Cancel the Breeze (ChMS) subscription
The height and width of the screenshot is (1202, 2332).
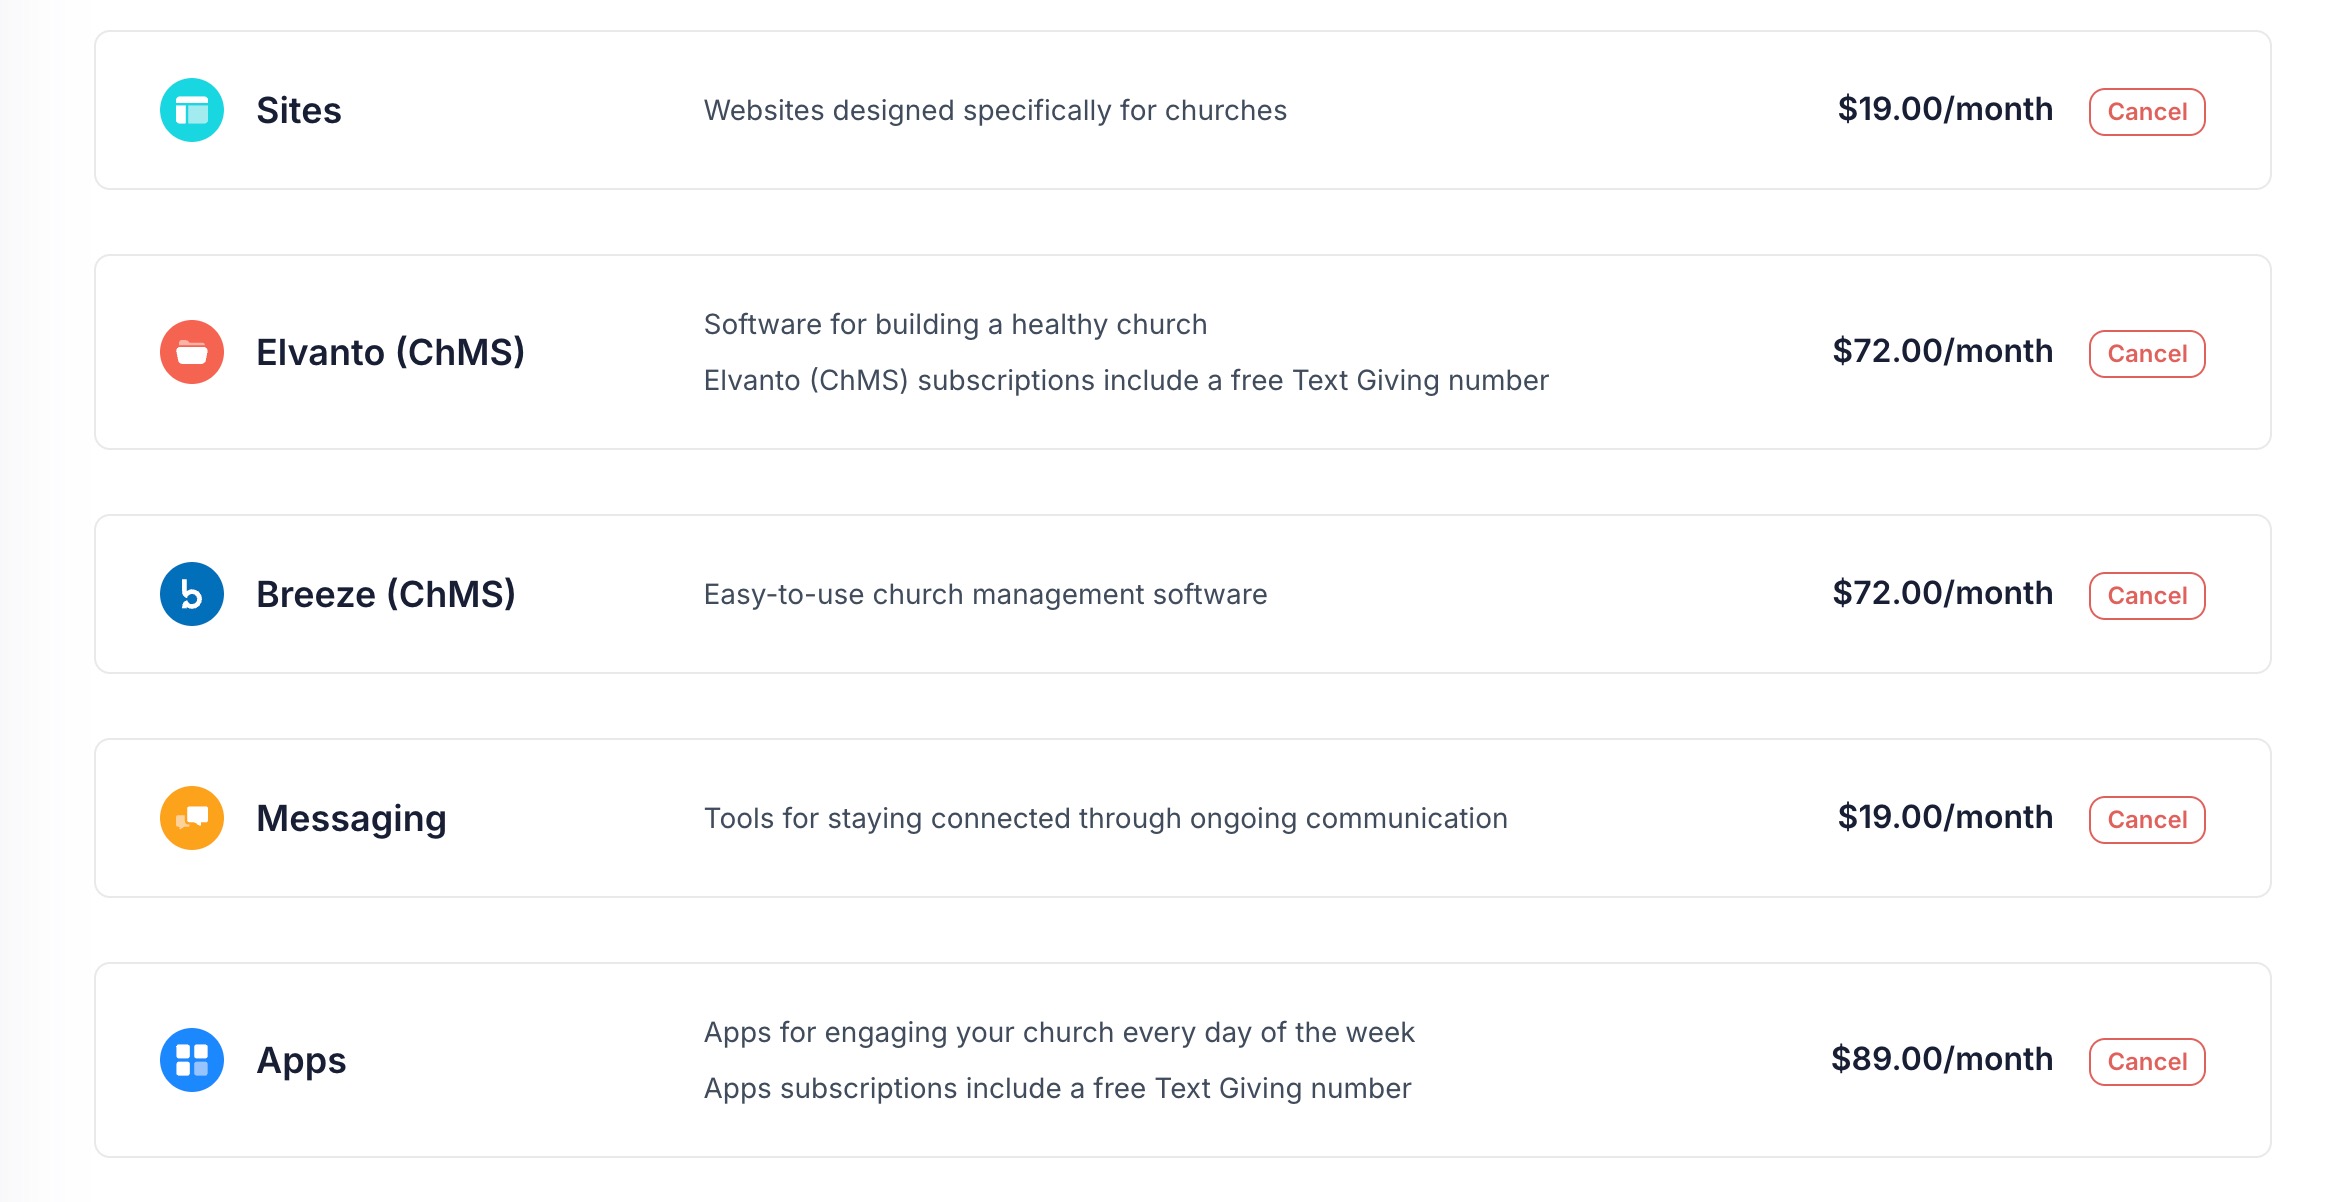(x=2147, y=596)
